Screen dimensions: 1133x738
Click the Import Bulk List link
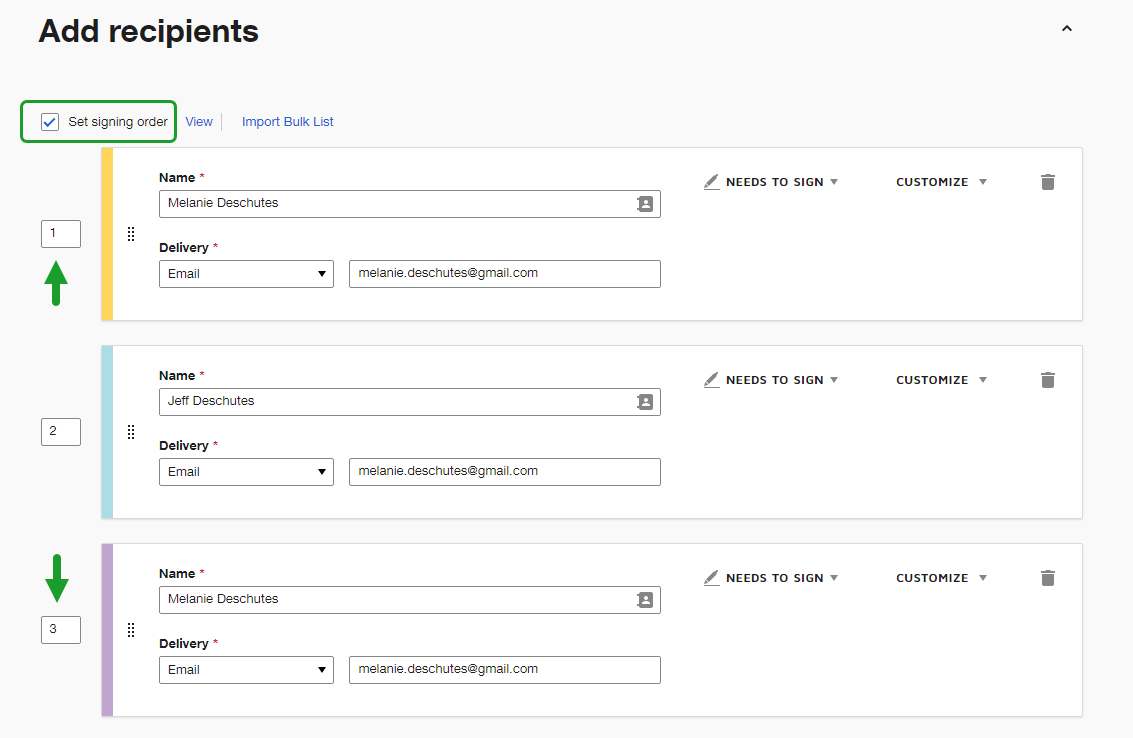pyautogui.click(x=287, y=122)
